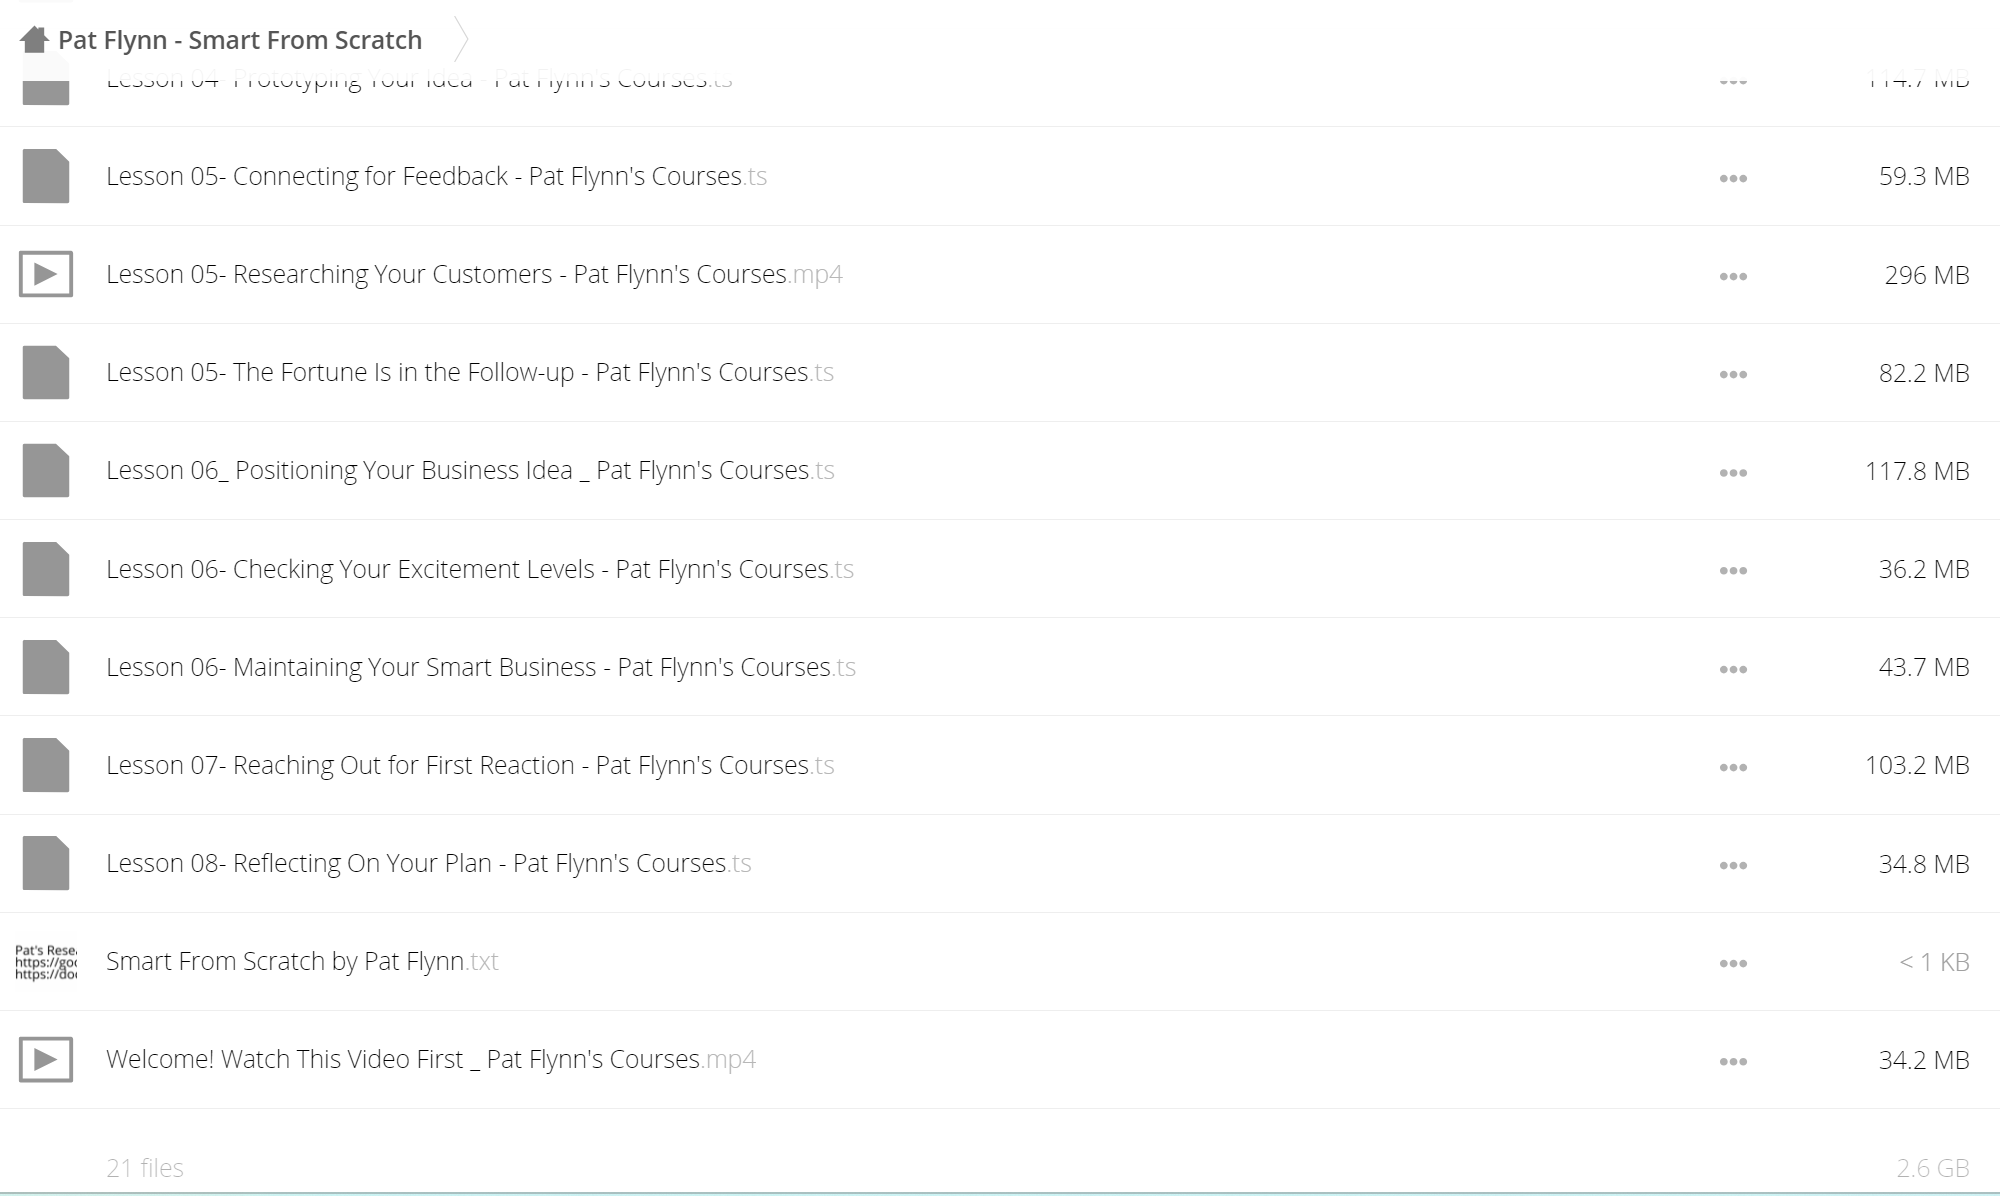
Task: Click the 59.3 MB size value
Action: 1924,176
